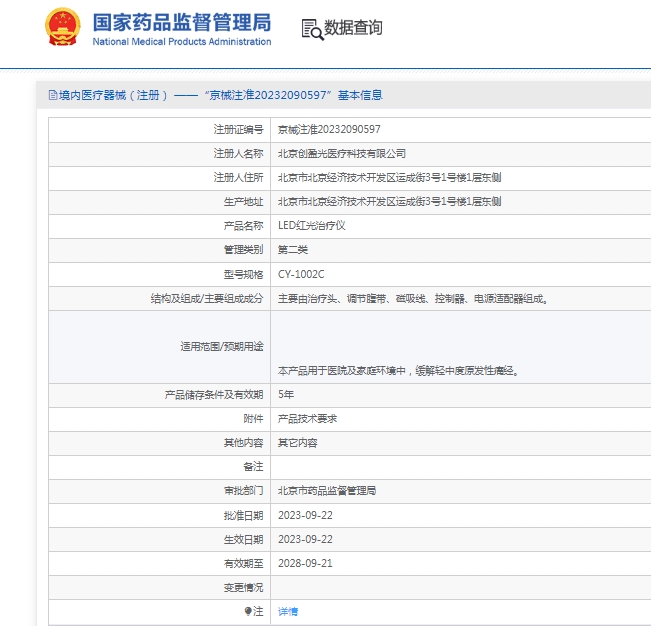Select approving department 北京市药品监督管理局
The height and width of the screenshot is (626, 651).
(x=327, y=491)
